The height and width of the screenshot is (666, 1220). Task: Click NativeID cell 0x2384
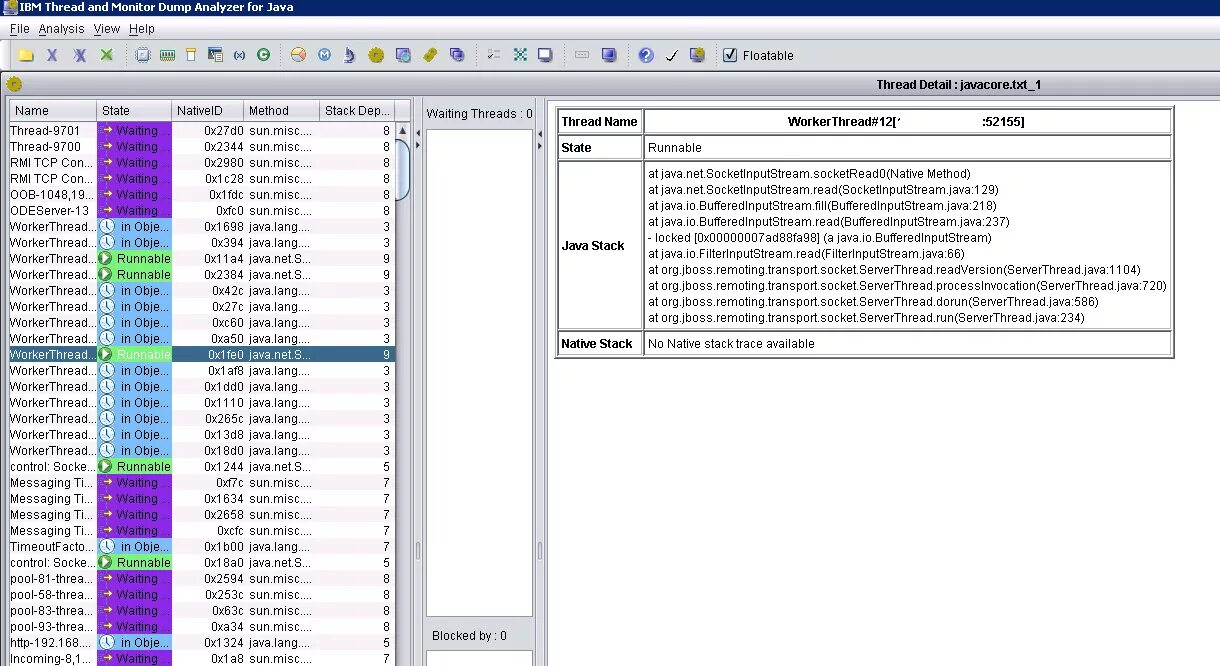pyautogui.click(x=208, y=274)
